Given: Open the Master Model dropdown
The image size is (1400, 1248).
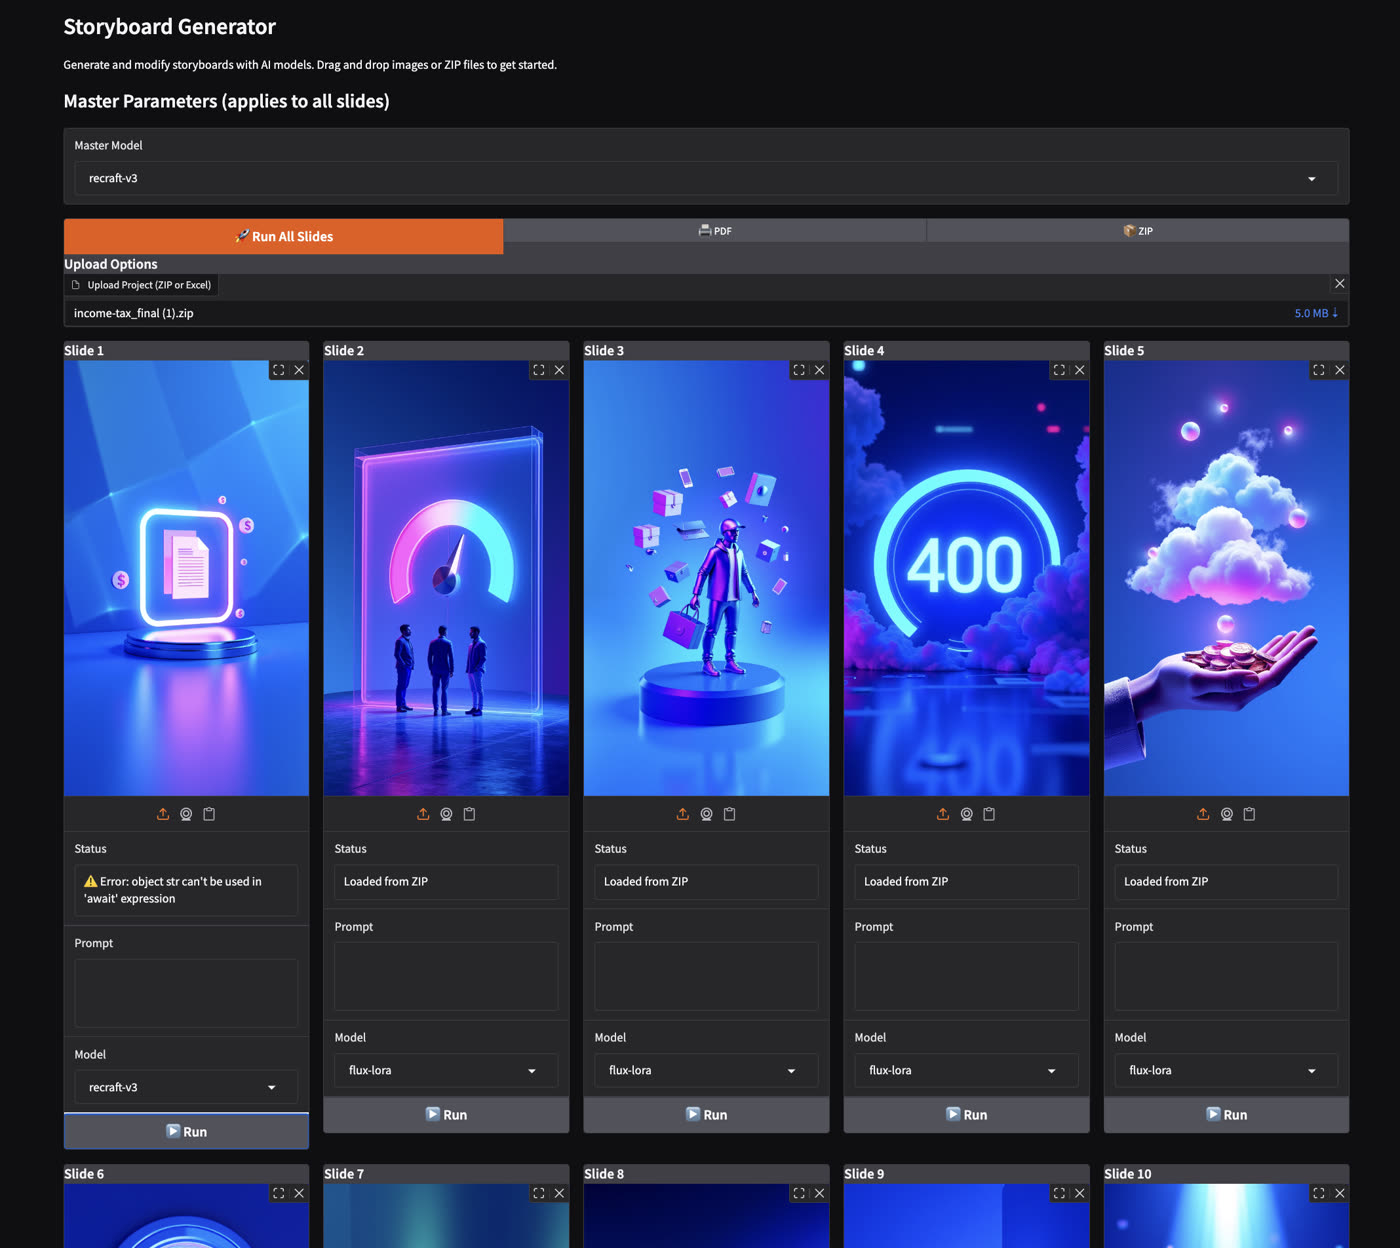Looking at the screenshot, I should (x=706, y=178).
